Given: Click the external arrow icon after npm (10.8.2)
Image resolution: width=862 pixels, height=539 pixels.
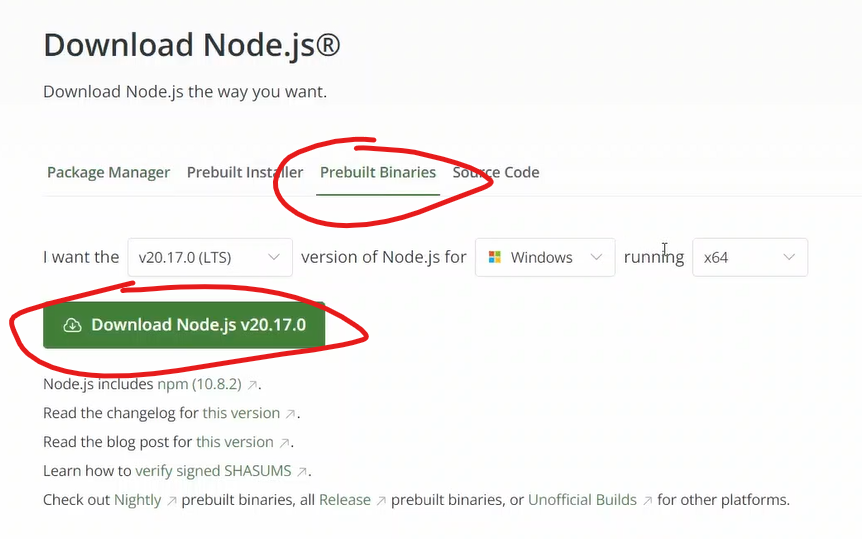Looking at the screenshot, I should click(253, 384).
